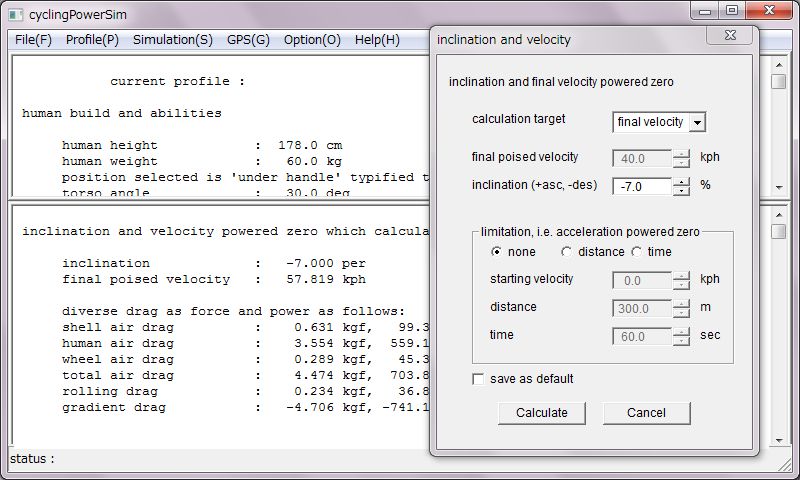
Task: Click the Calculate button
Action: point(542,413)
